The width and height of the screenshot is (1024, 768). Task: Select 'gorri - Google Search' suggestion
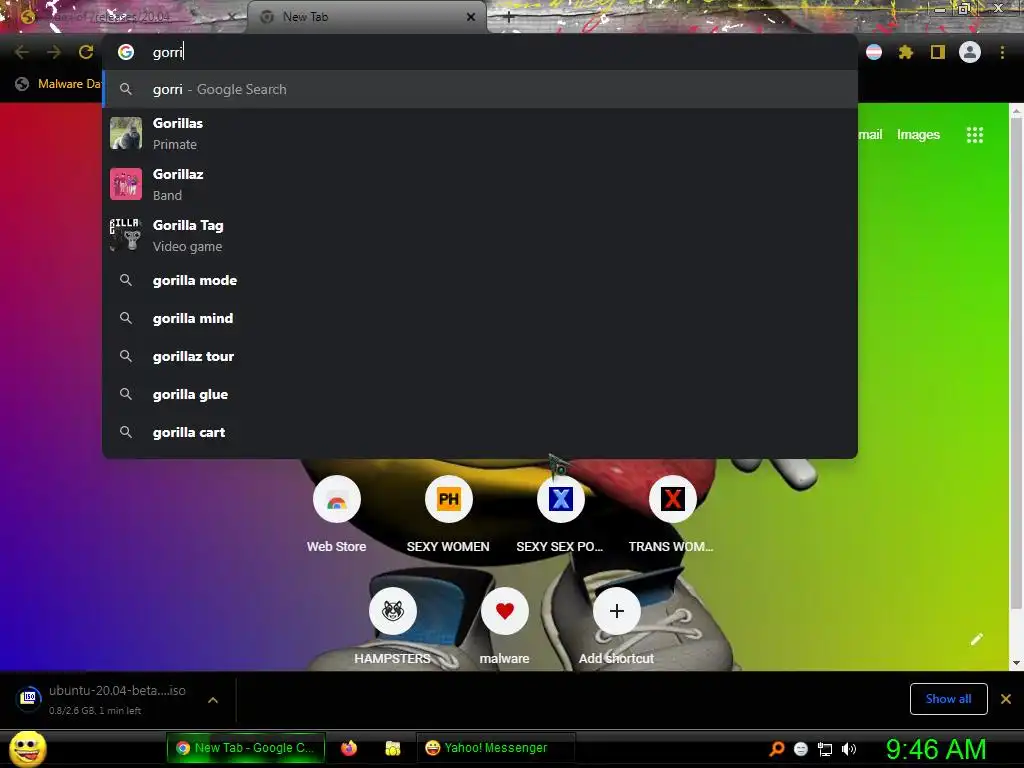click(480, 89)
